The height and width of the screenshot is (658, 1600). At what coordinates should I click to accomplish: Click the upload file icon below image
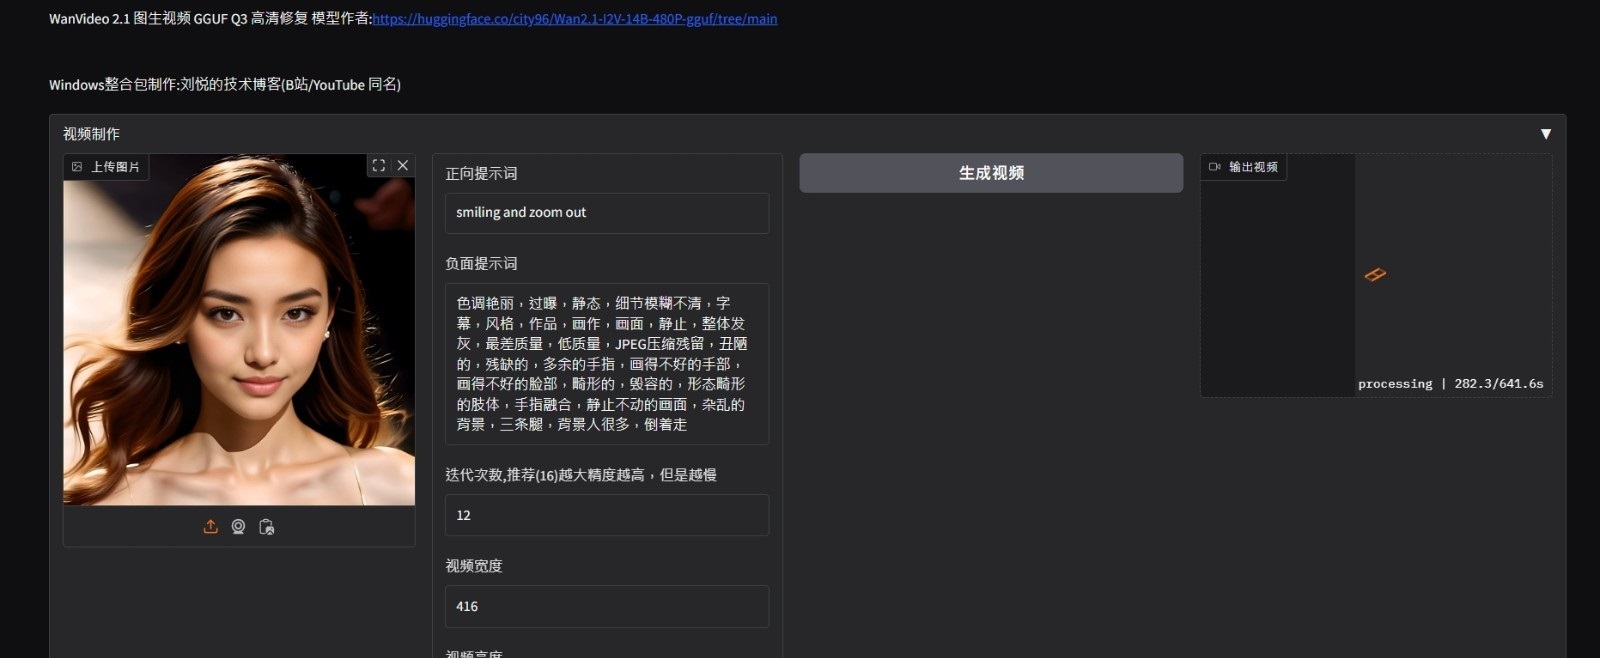(x=211, y=527)
